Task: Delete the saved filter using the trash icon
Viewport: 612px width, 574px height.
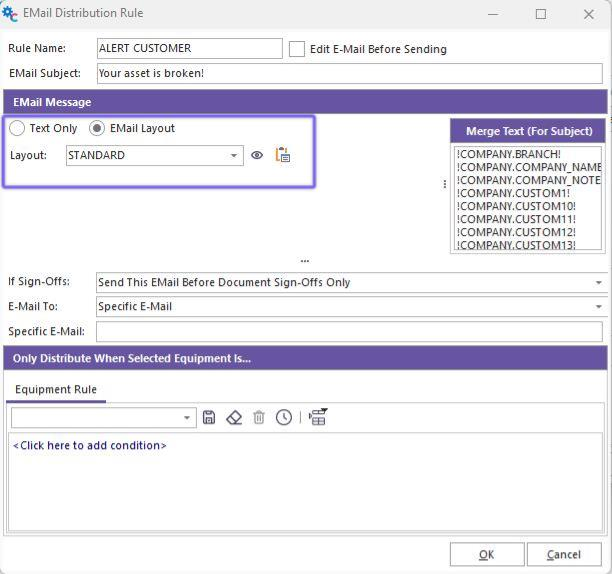Action: click(259, 417)
